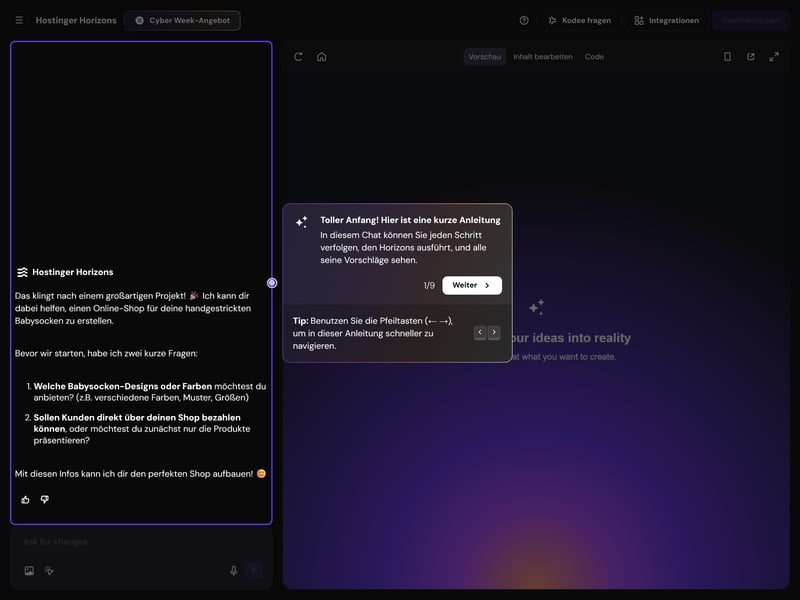Open the Integrationen button

tap(666, 20)
